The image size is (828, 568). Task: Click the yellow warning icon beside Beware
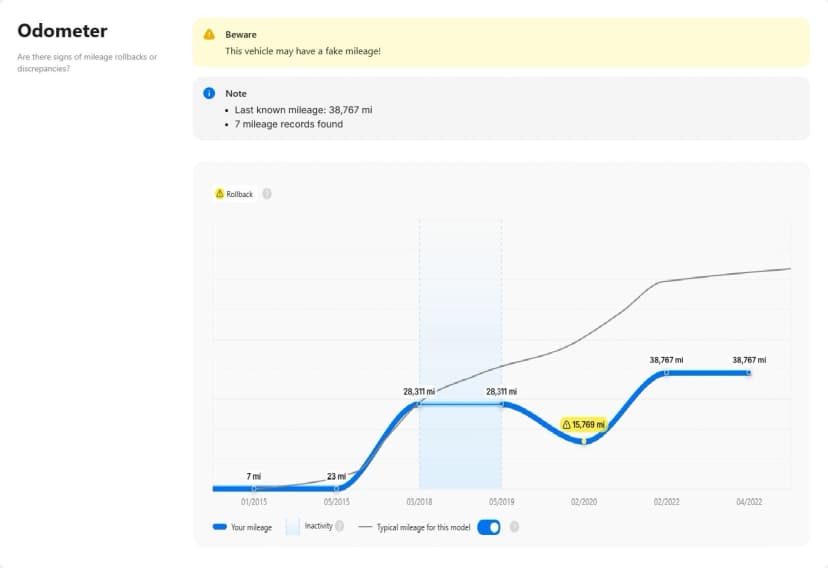[209, 34]
